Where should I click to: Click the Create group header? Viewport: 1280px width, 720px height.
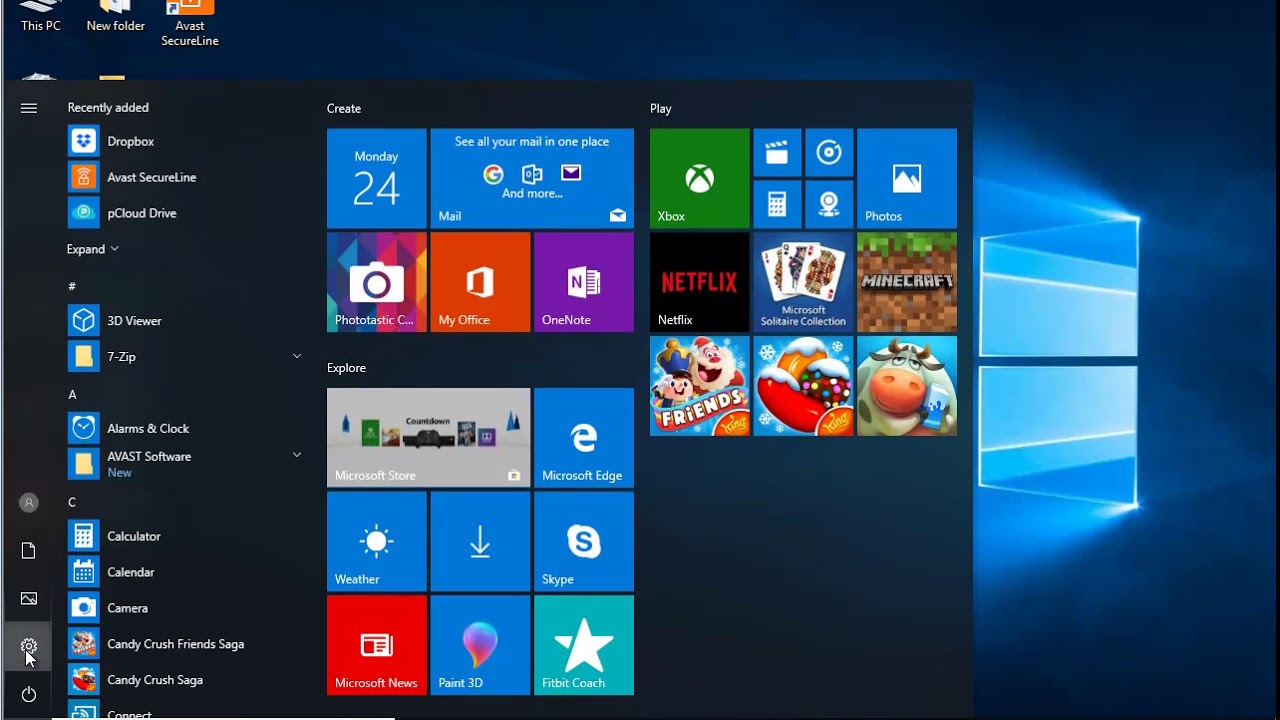[x=344, y=108]
